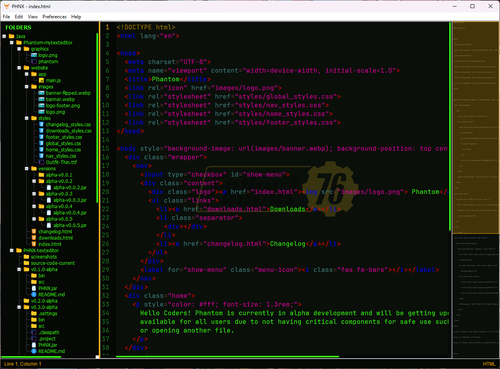The height and width of the screenshot is (369, 500).
Task: Click the file icon beside Outfit-Thin.ttf
Action: point(41,162)
